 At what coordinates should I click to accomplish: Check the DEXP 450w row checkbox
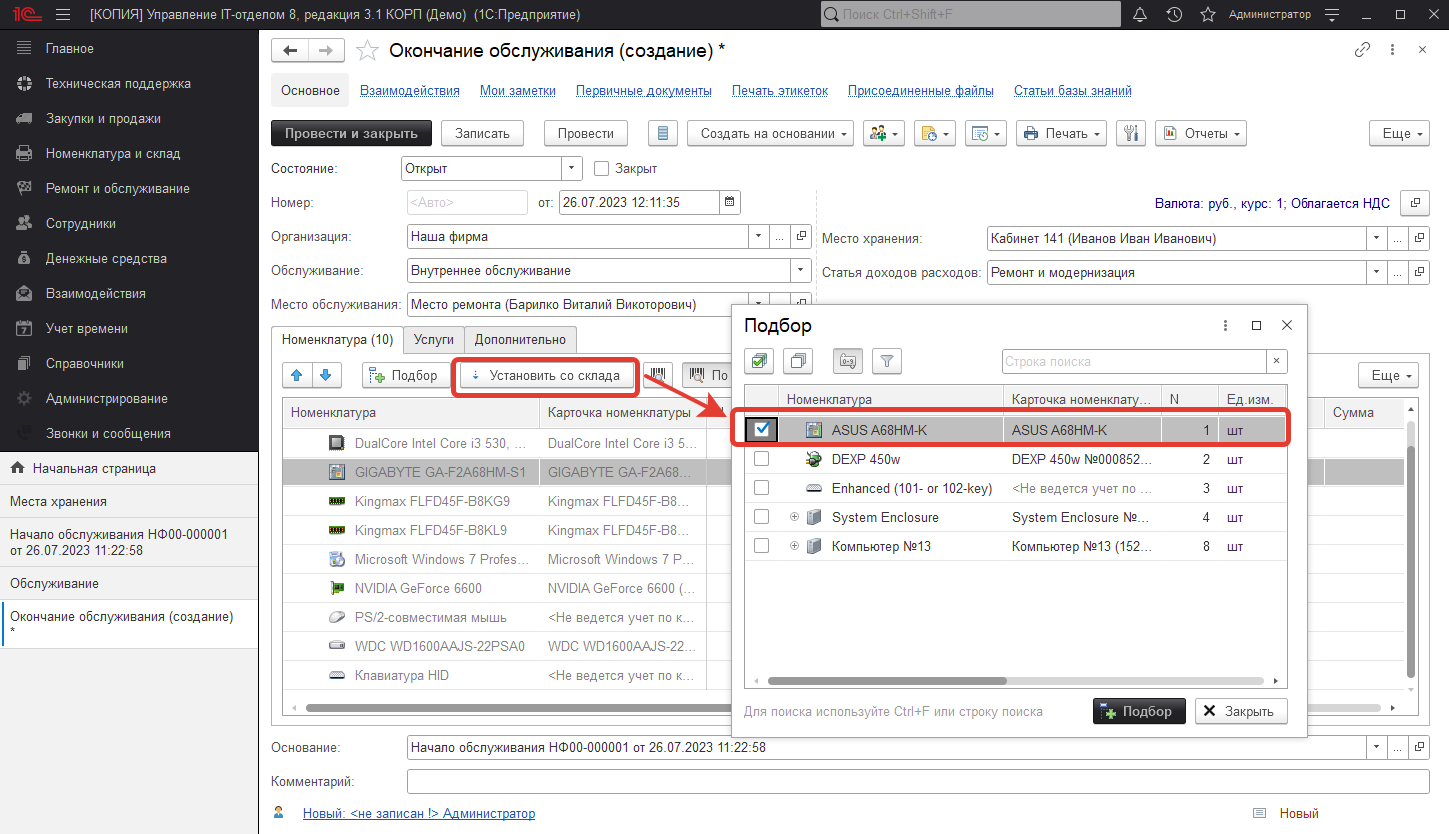[x=762, y=459]
